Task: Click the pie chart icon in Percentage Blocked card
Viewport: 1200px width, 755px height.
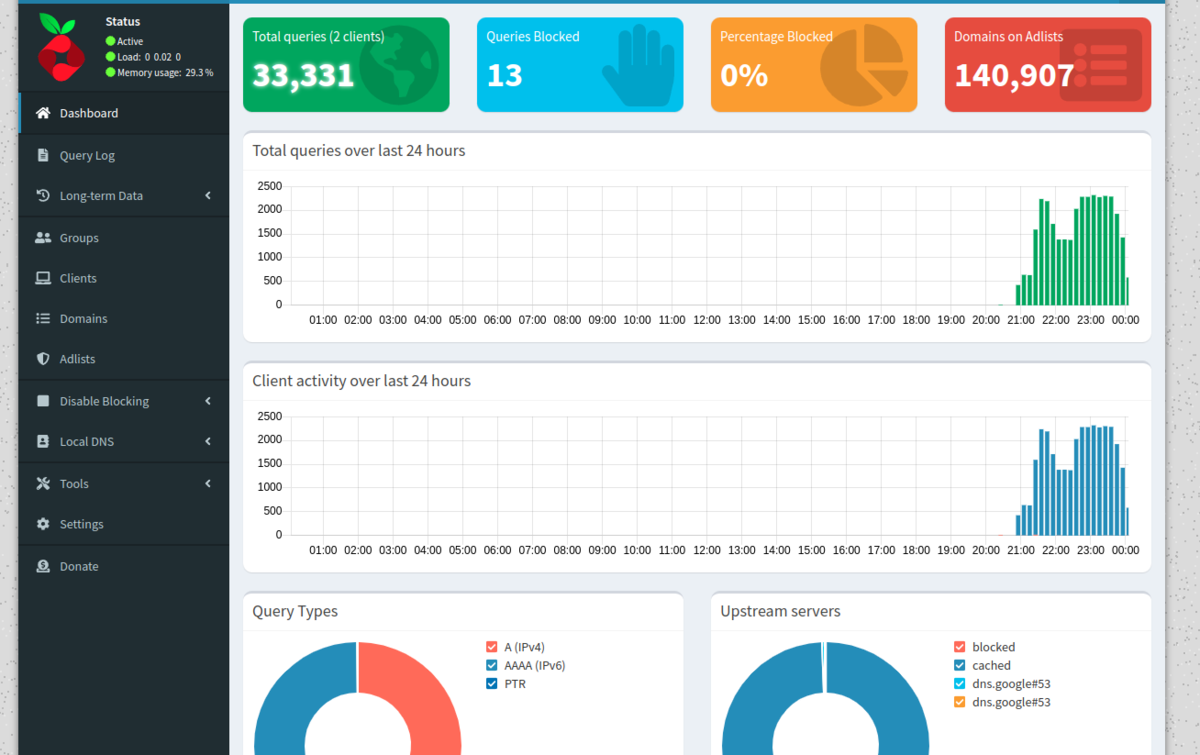Action: pos(864,65)
